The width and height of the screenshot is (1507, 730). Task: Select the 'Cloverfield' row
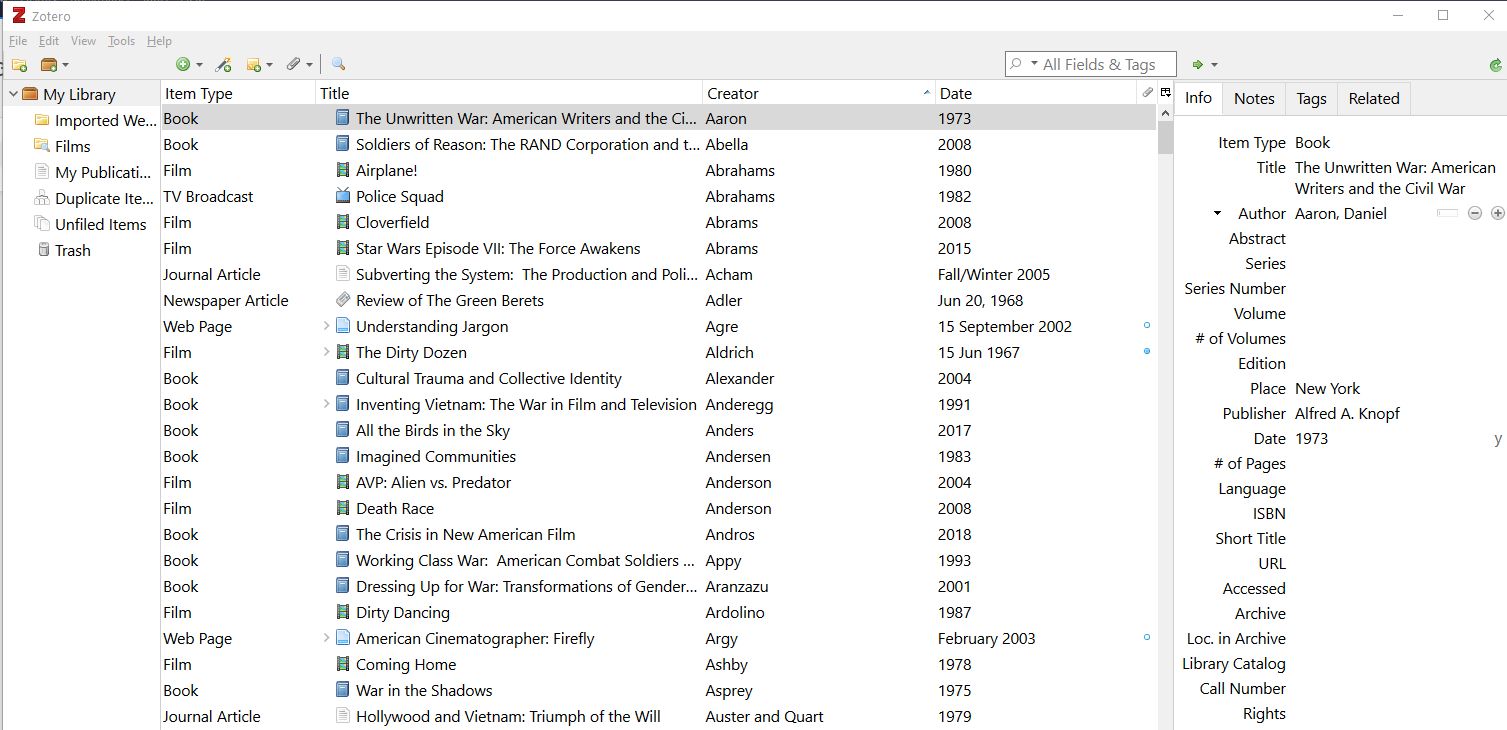point(658,222)
